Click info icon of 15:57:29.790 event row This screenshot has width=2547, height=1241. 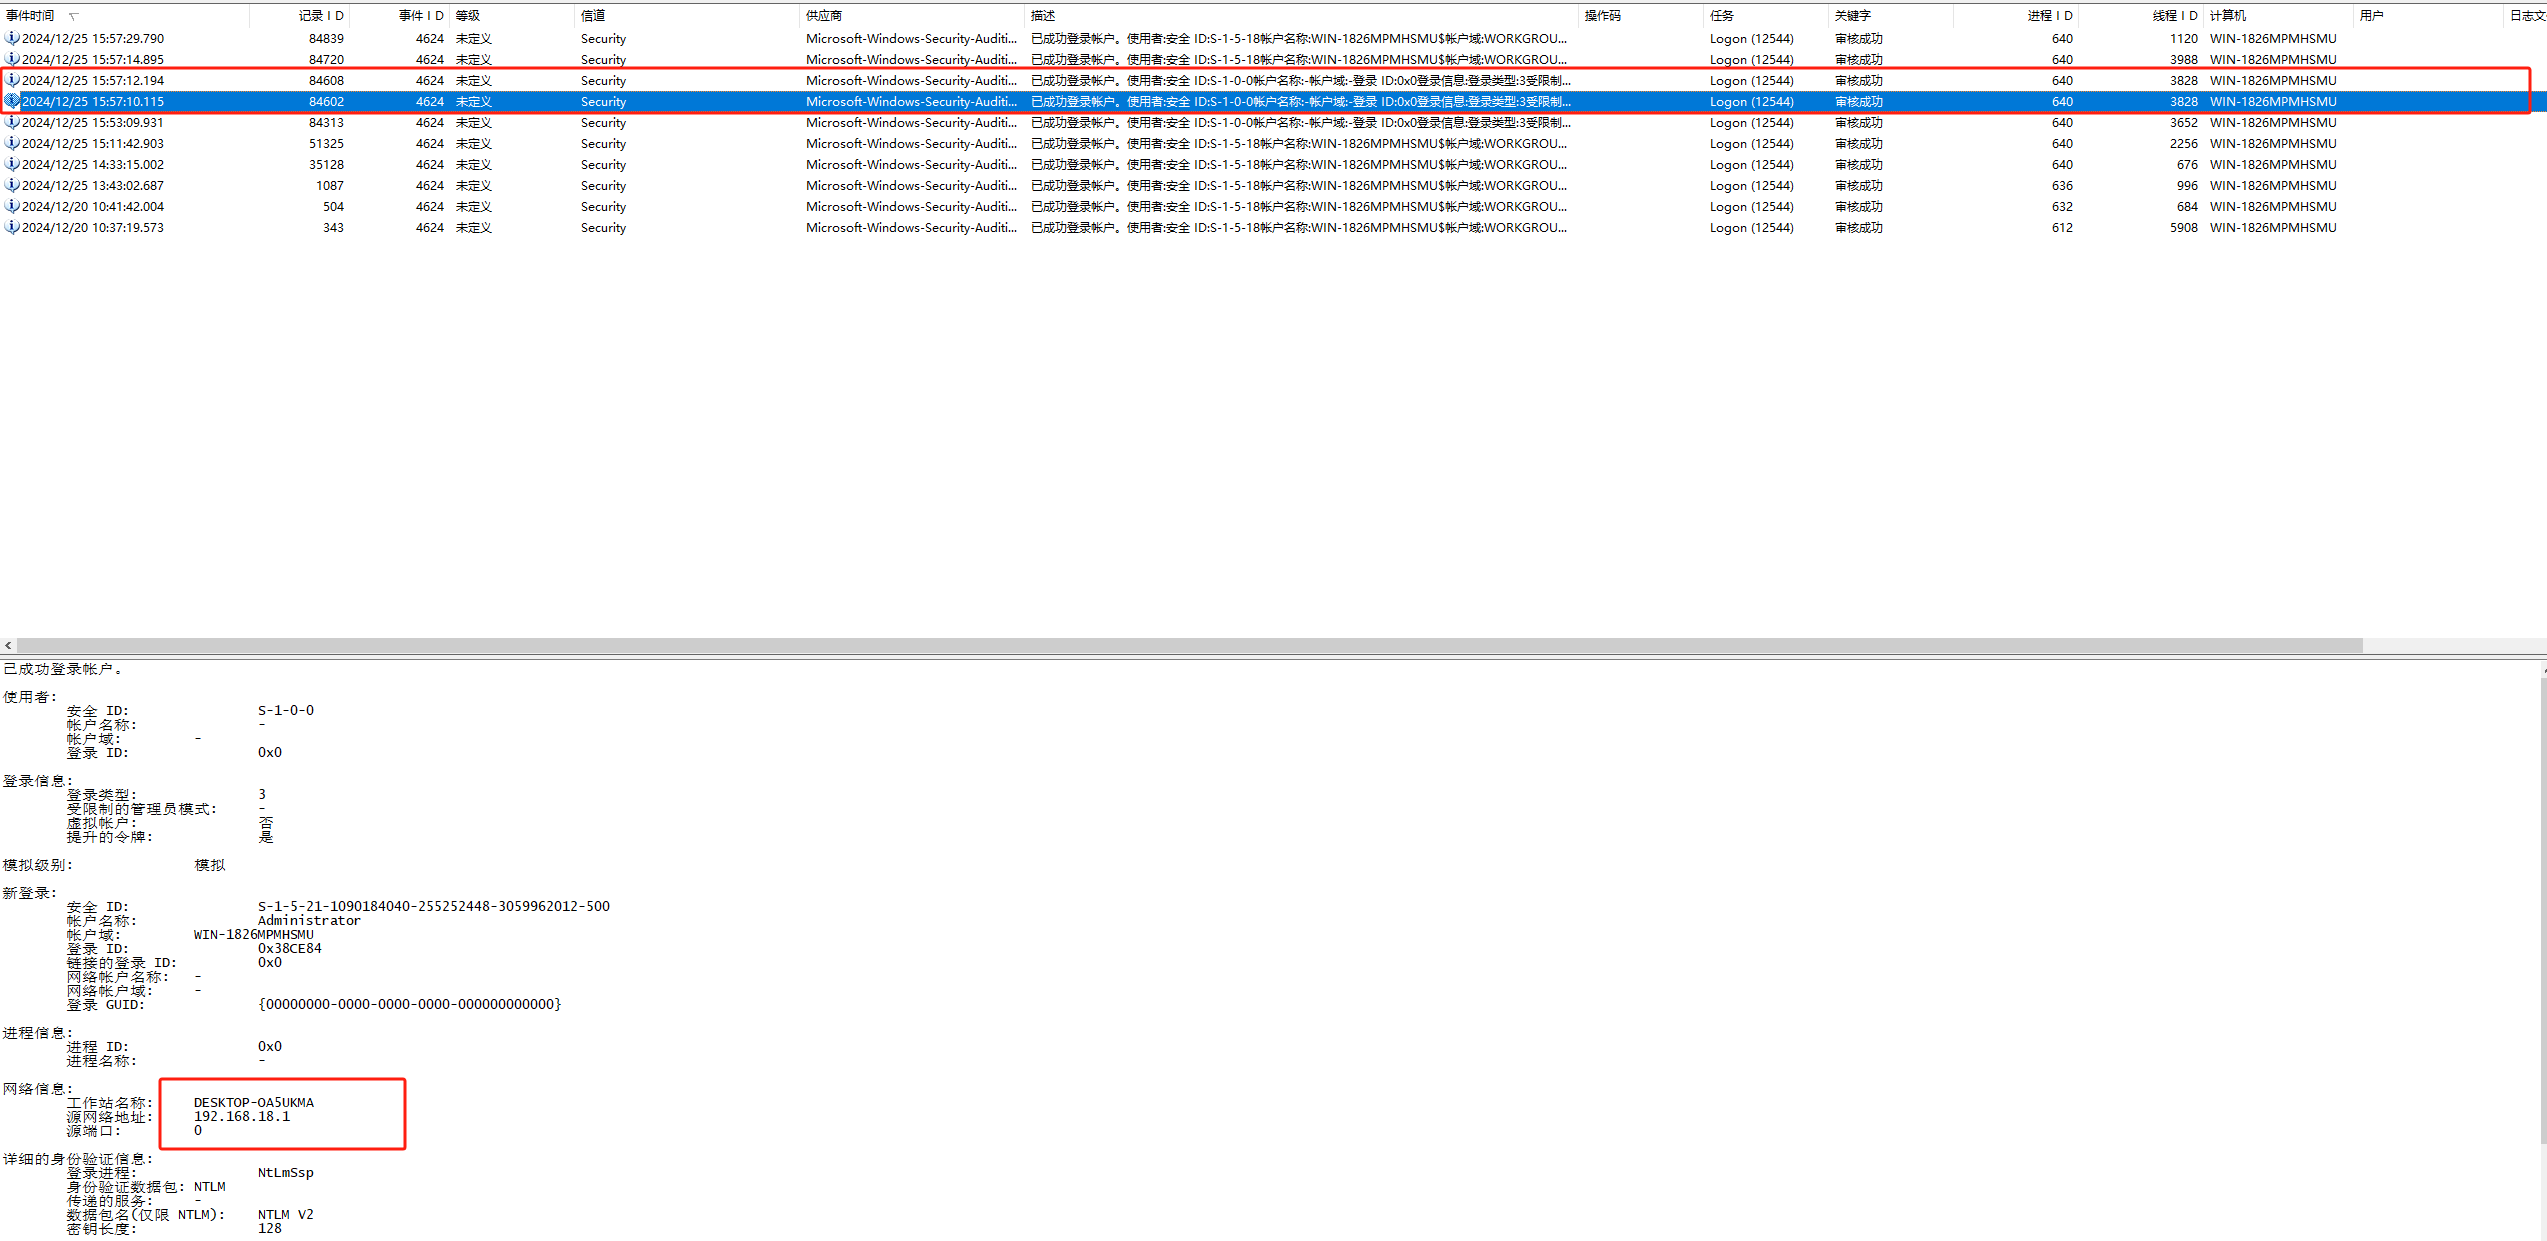11,38
